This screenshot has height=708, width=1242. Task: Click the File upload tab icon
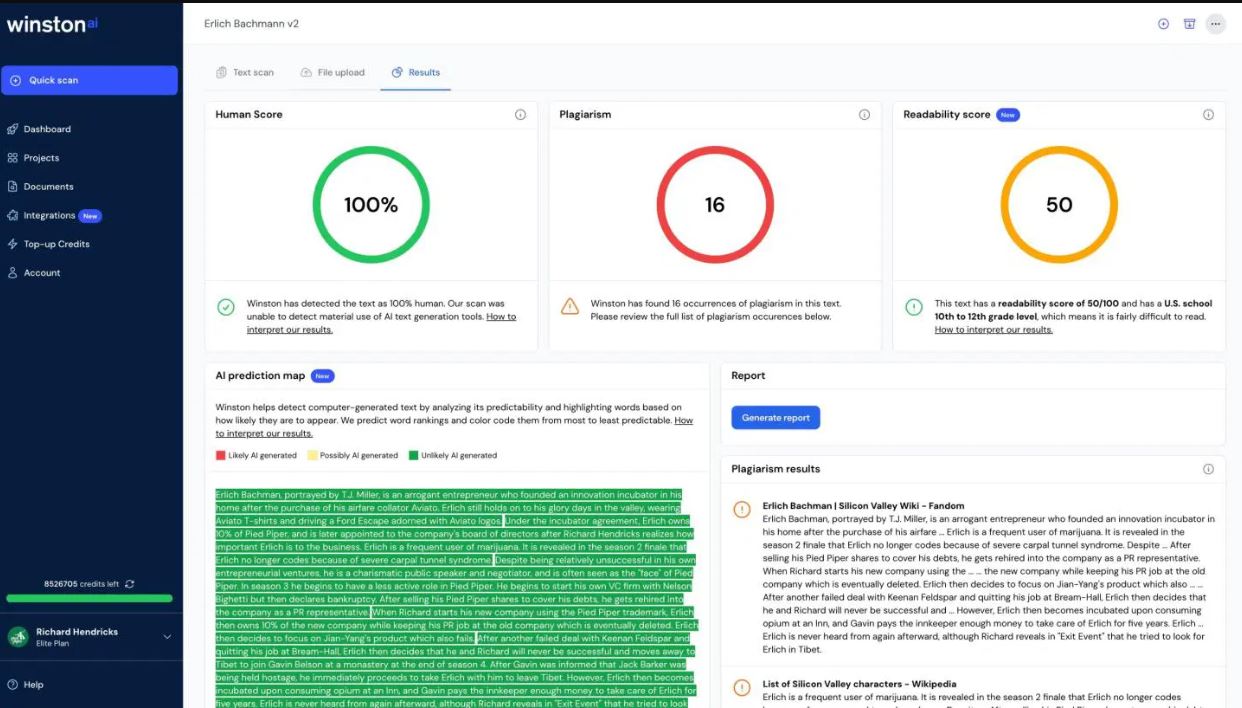coord(306,72)
